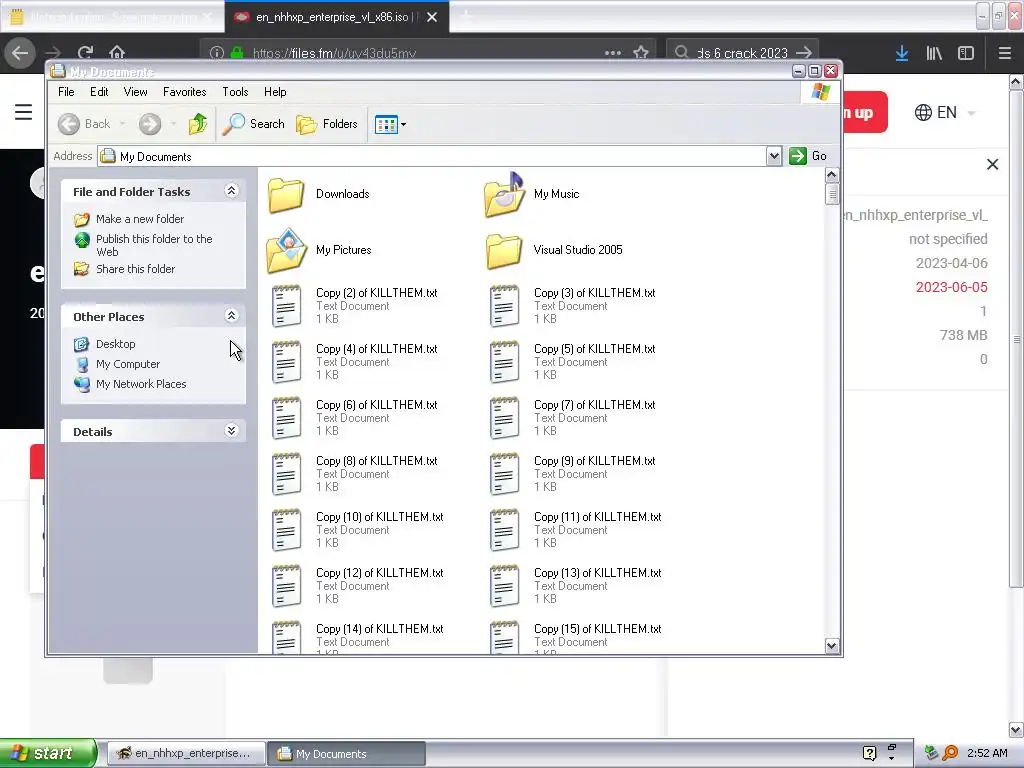Click the file list scroll down arrow
The image size is (1024, 768).
pos(831,646)
